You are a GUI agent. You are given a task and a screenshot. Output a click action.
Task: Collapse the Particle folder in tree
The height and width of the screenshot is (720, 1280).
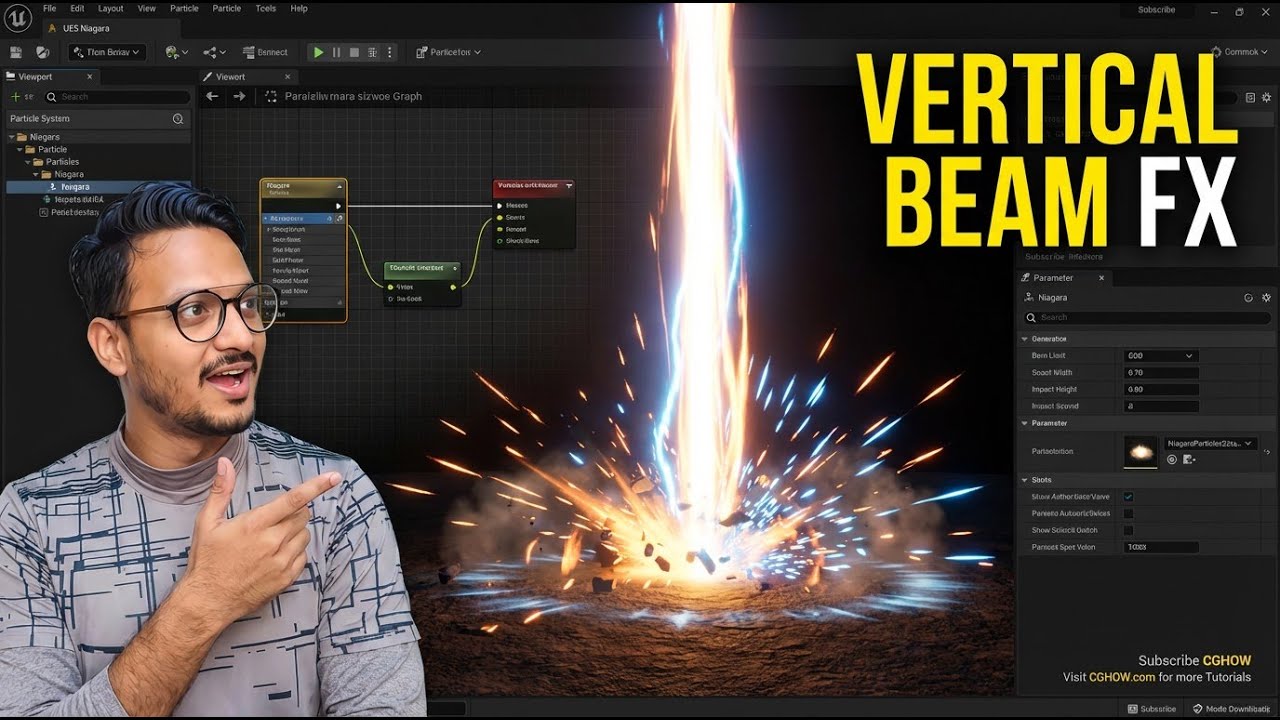[19, 149]
